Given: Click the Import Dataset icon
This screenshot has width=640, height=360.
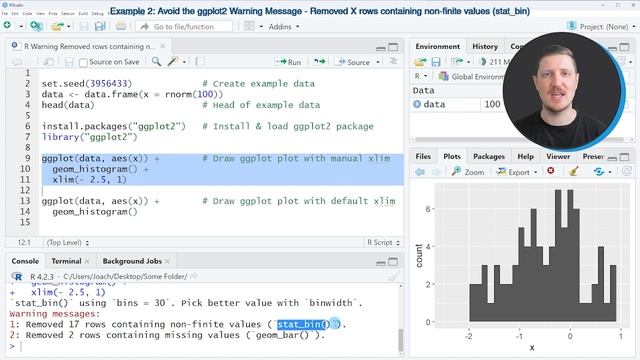Looking at the screenshot, I should 457,62.
